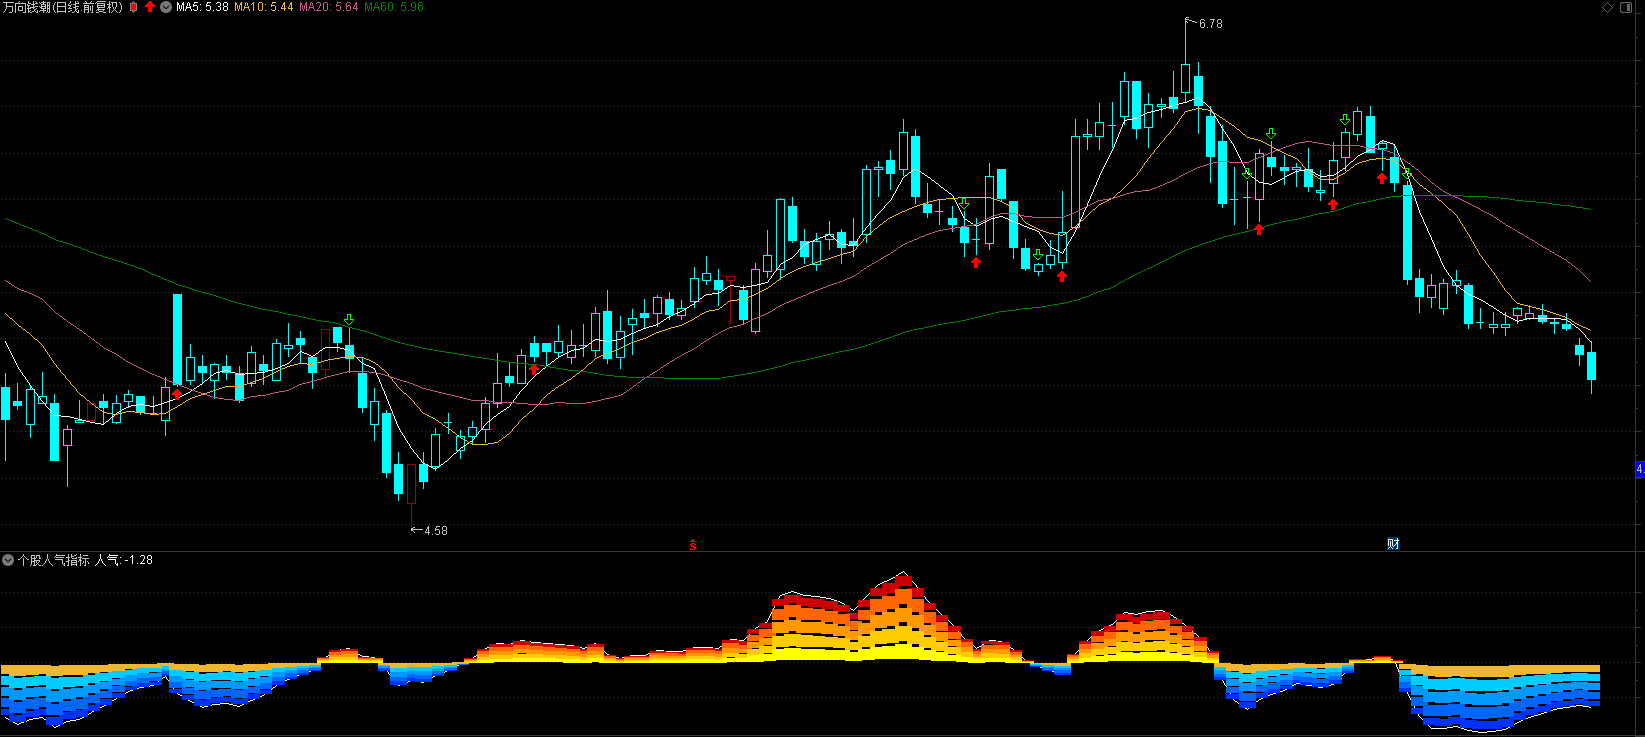Expand the 个股人气指标 indicator menu arrow
Viewport: 1645px width, 737px height.
(8, 560)
